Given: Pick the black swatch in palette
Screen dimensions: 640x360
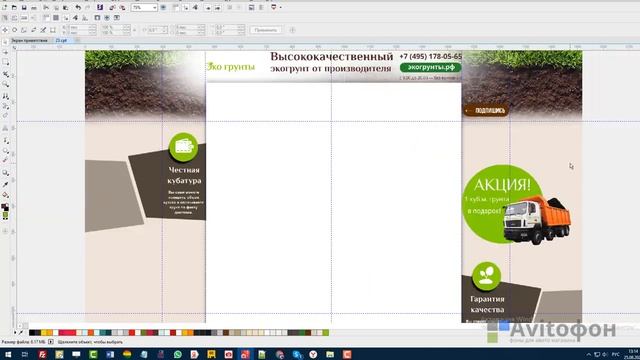Looking at the screenshot, I should click(x=32, y=333).
